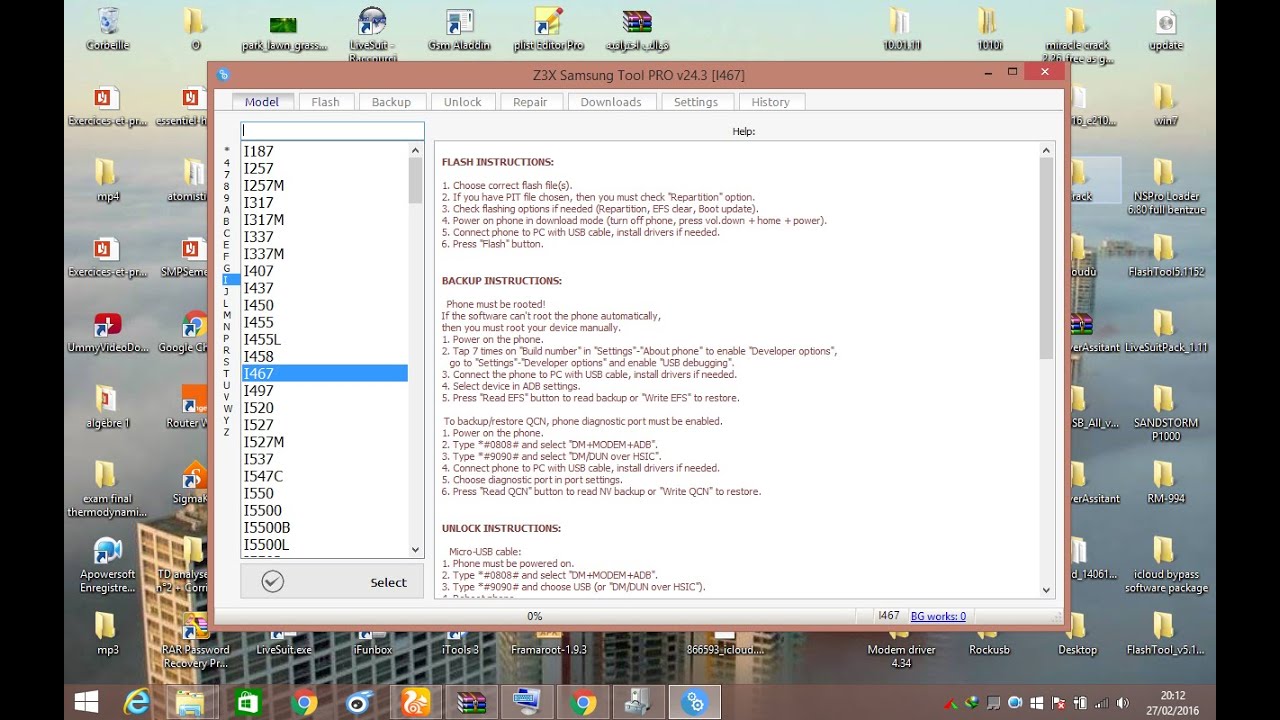Image resolution: width=1280 pixels, height=720 pixels.
Task: Switch to the Settings tab
Action: click(x=696, y=102)
